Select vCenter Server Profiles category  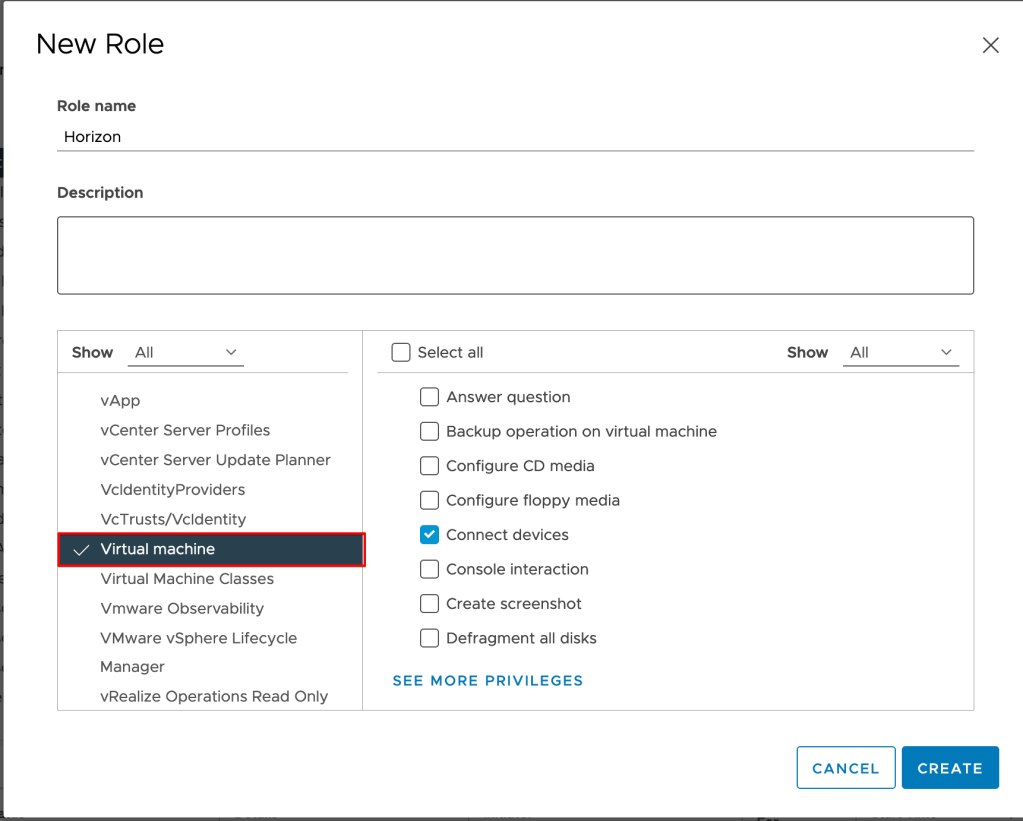(x=185, y=430)
